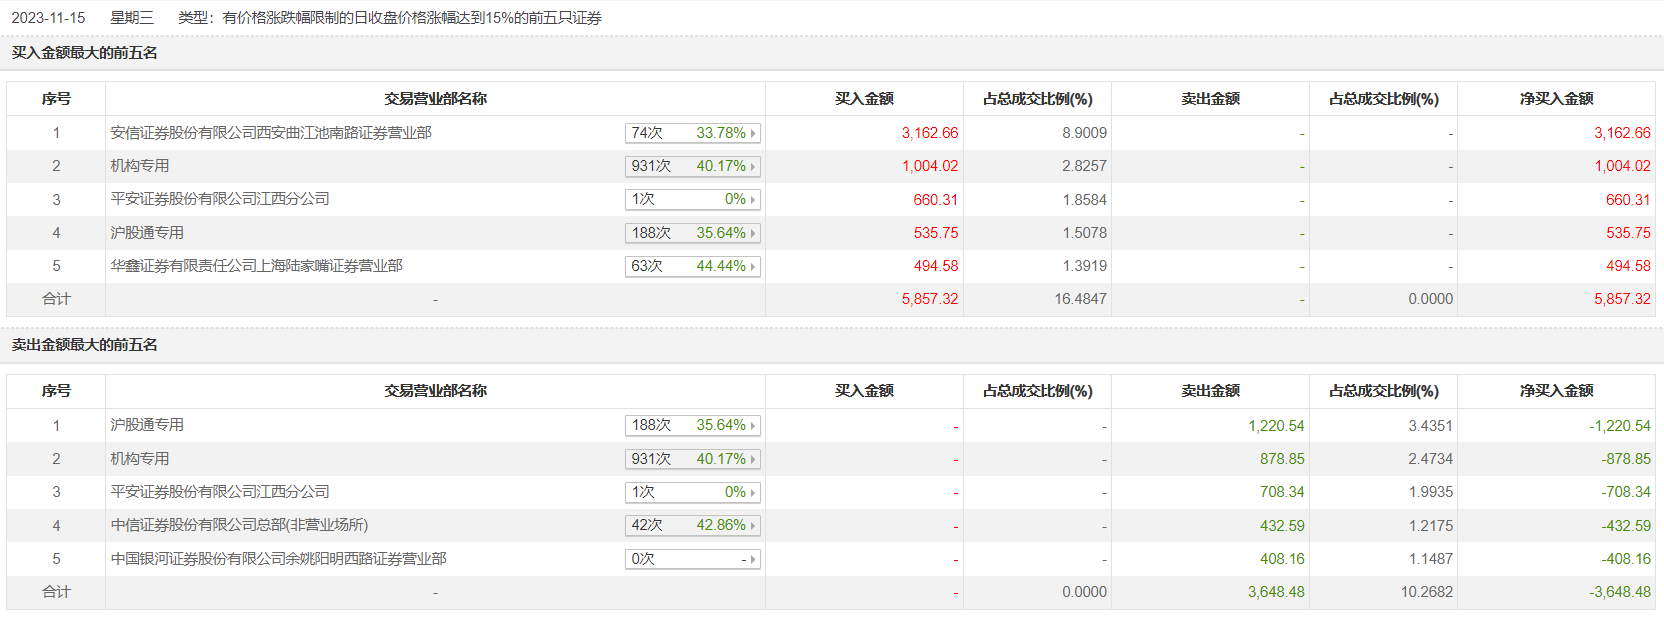Screen dimensions: 1664x617
Task: Click 交易营业部名称 header in the sell table
Action: click(x=435, y=391)
